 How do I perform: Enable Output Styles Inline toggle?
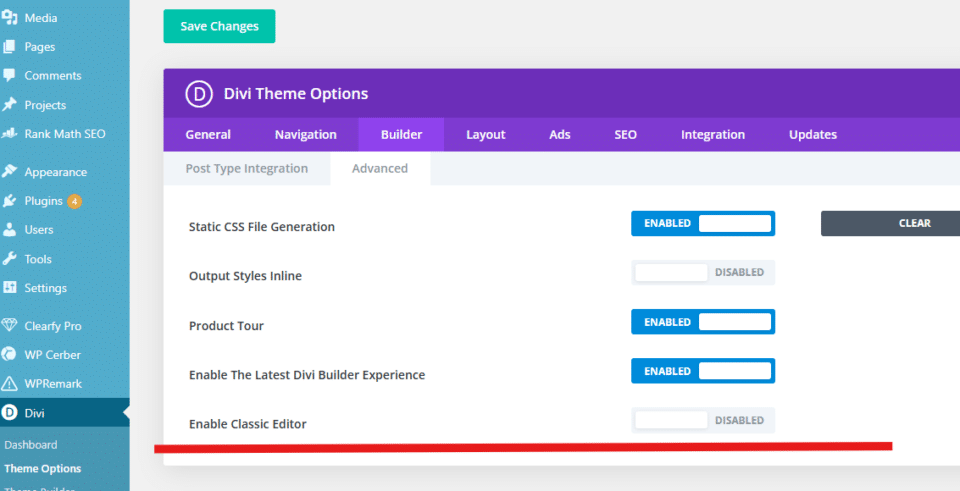tap(703, 272)
